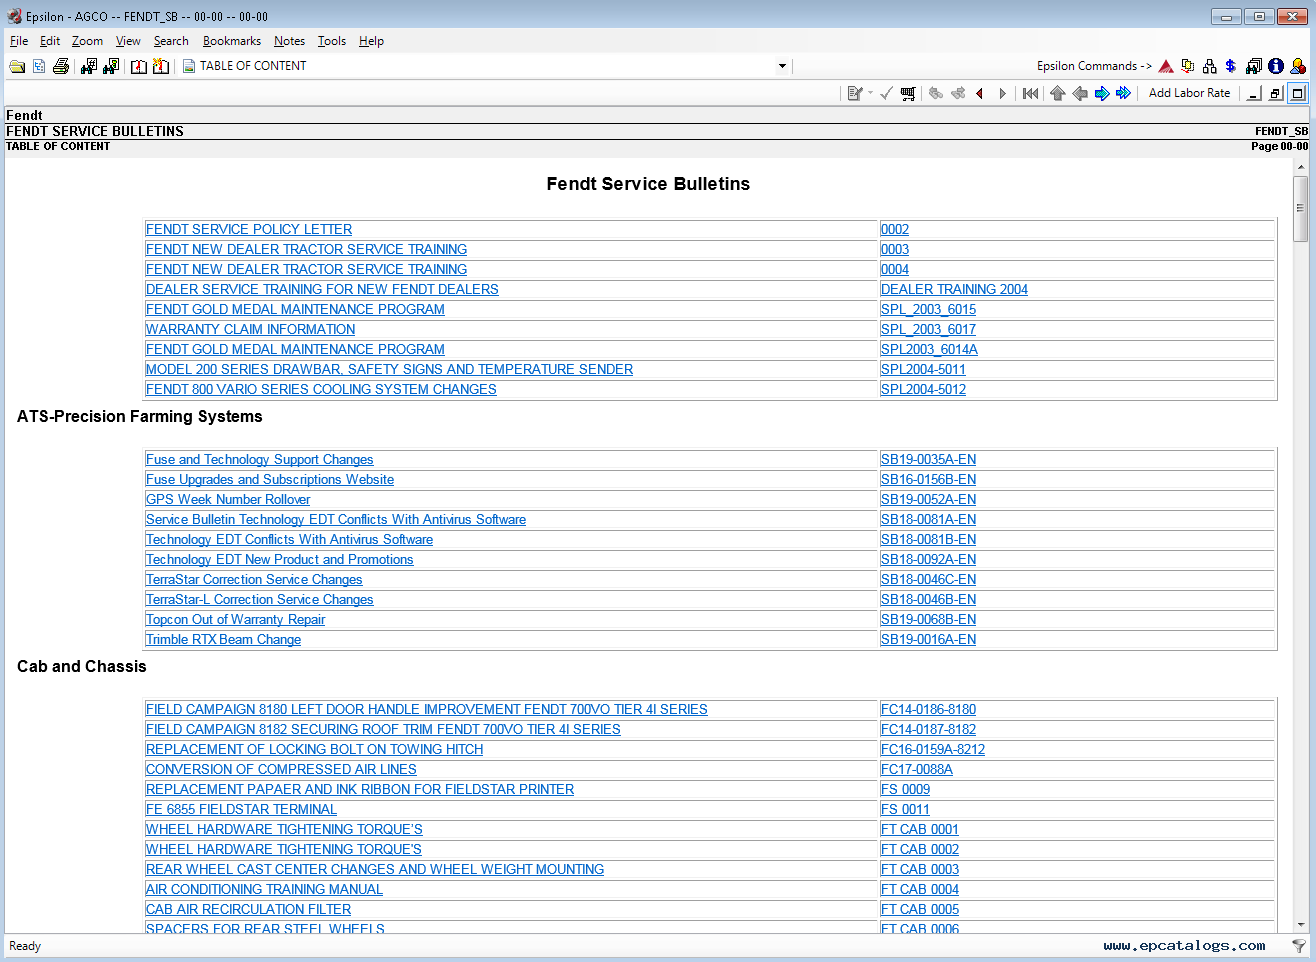Click the blue dollar sign icon
The width and height of the screenshot is (1316, 962).
pyautogui.click(x=1231, y=66)
